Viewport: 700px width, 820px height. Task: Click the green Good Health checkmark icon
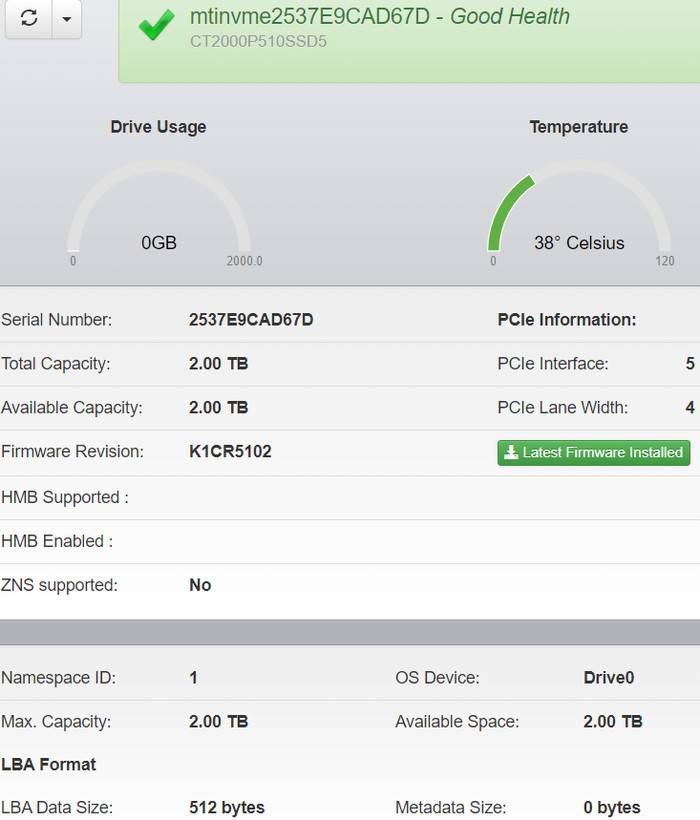tap(156, 26)
